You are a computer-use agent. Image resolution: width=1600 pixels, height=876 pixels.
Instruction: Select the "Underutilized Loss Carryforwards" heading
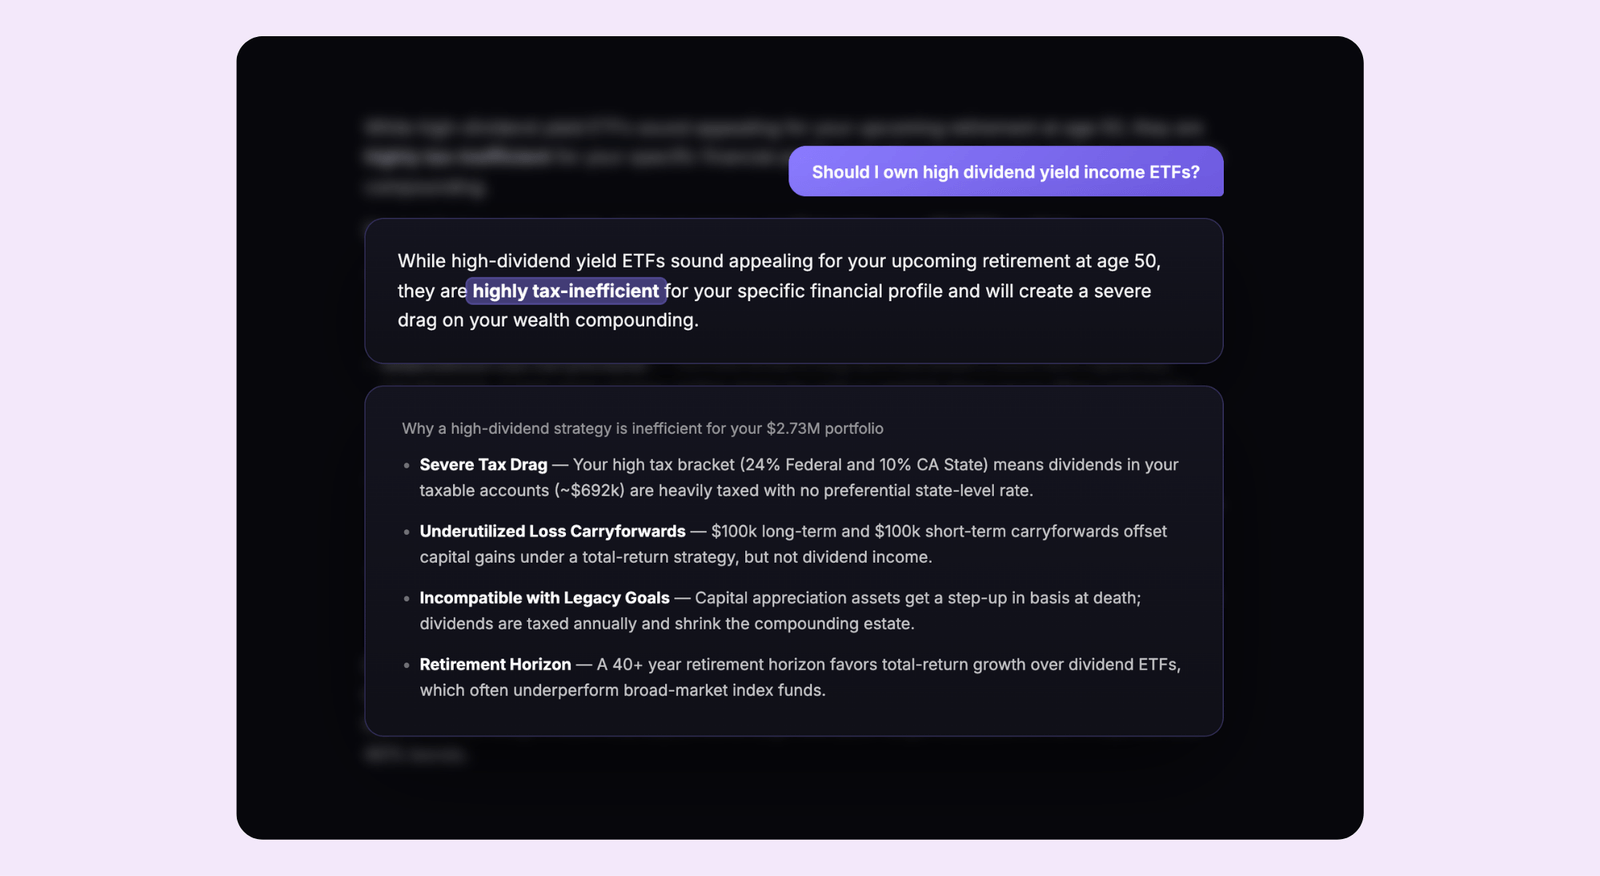click(552, 531)
